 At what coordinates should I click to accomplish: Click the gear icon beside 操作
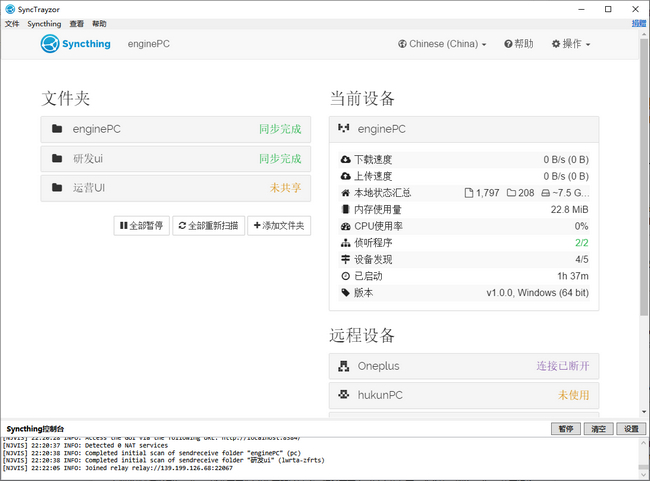point(556,44)
